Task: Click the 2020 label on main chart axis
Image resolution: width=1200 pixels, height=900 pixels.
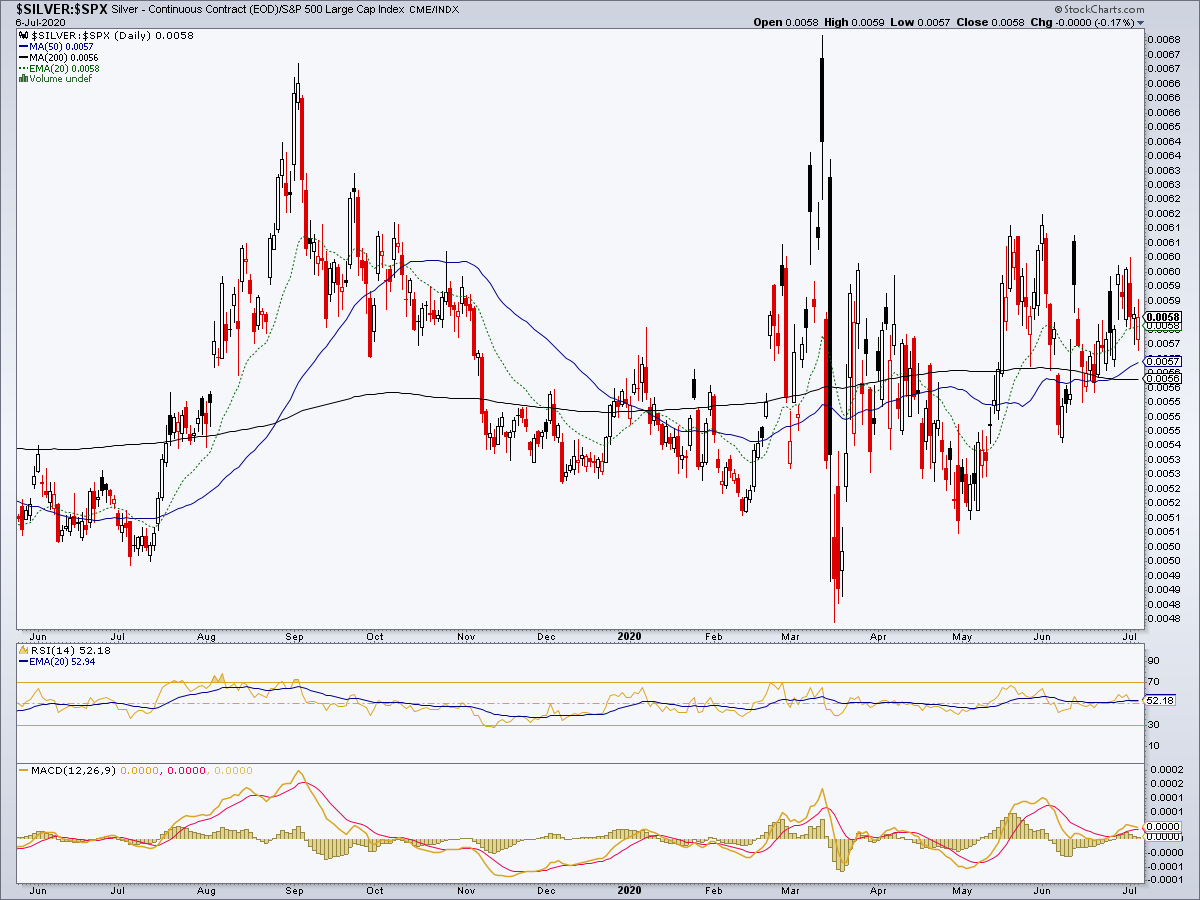Action: click(x=629, y=636)
